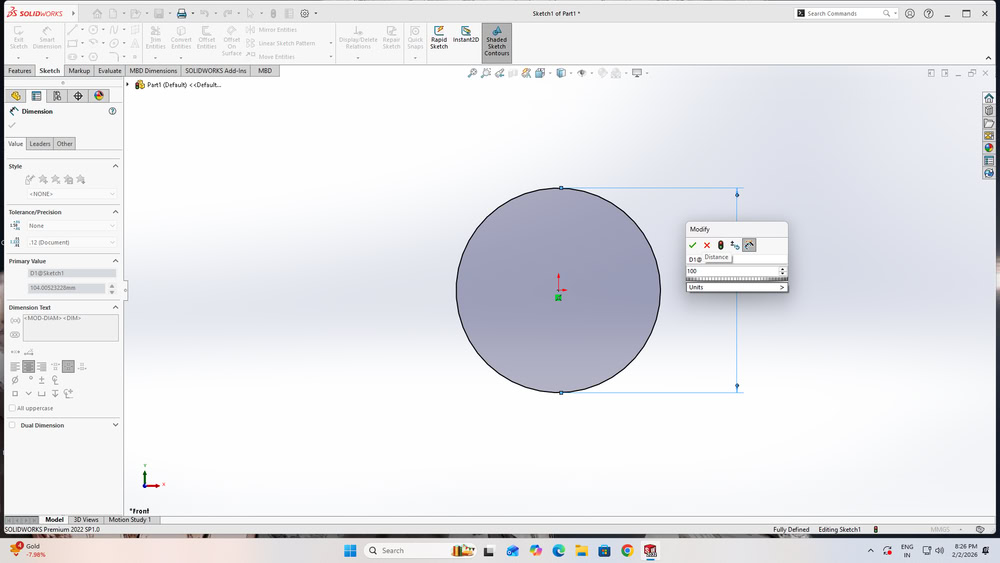Open the FeatureManager Design Tree tab icon
1000x563 pixels.
[x=15, y=96]
